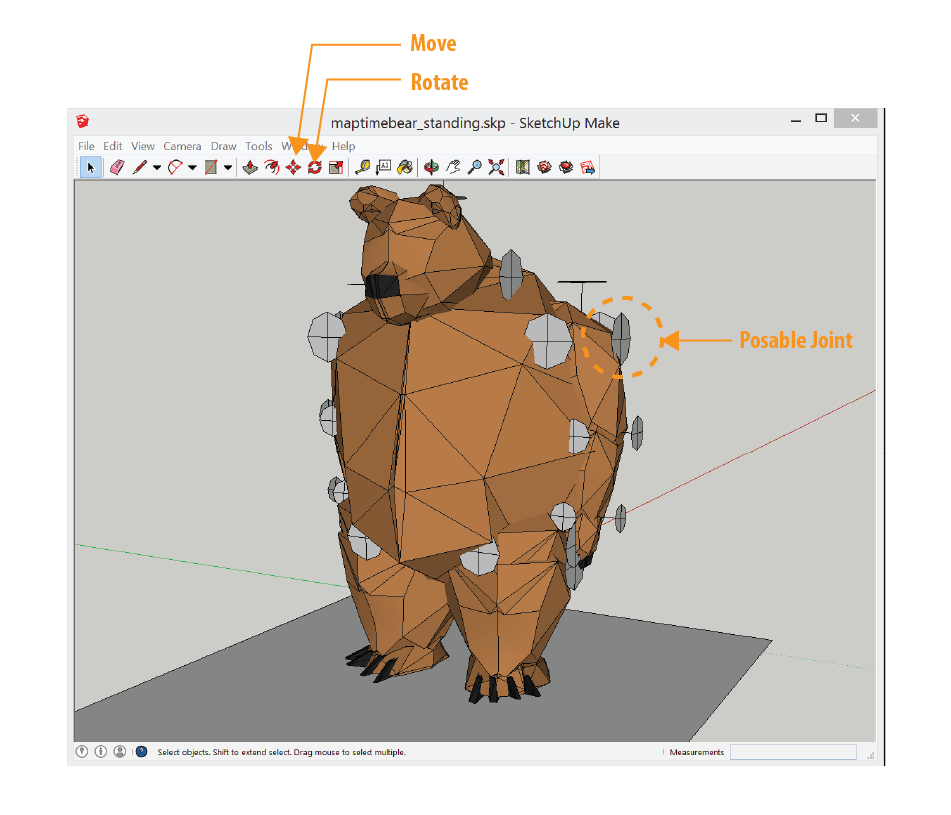Click the SketchUp logo in title bar
The image size is (951, 815).
[x=82, y=121]
